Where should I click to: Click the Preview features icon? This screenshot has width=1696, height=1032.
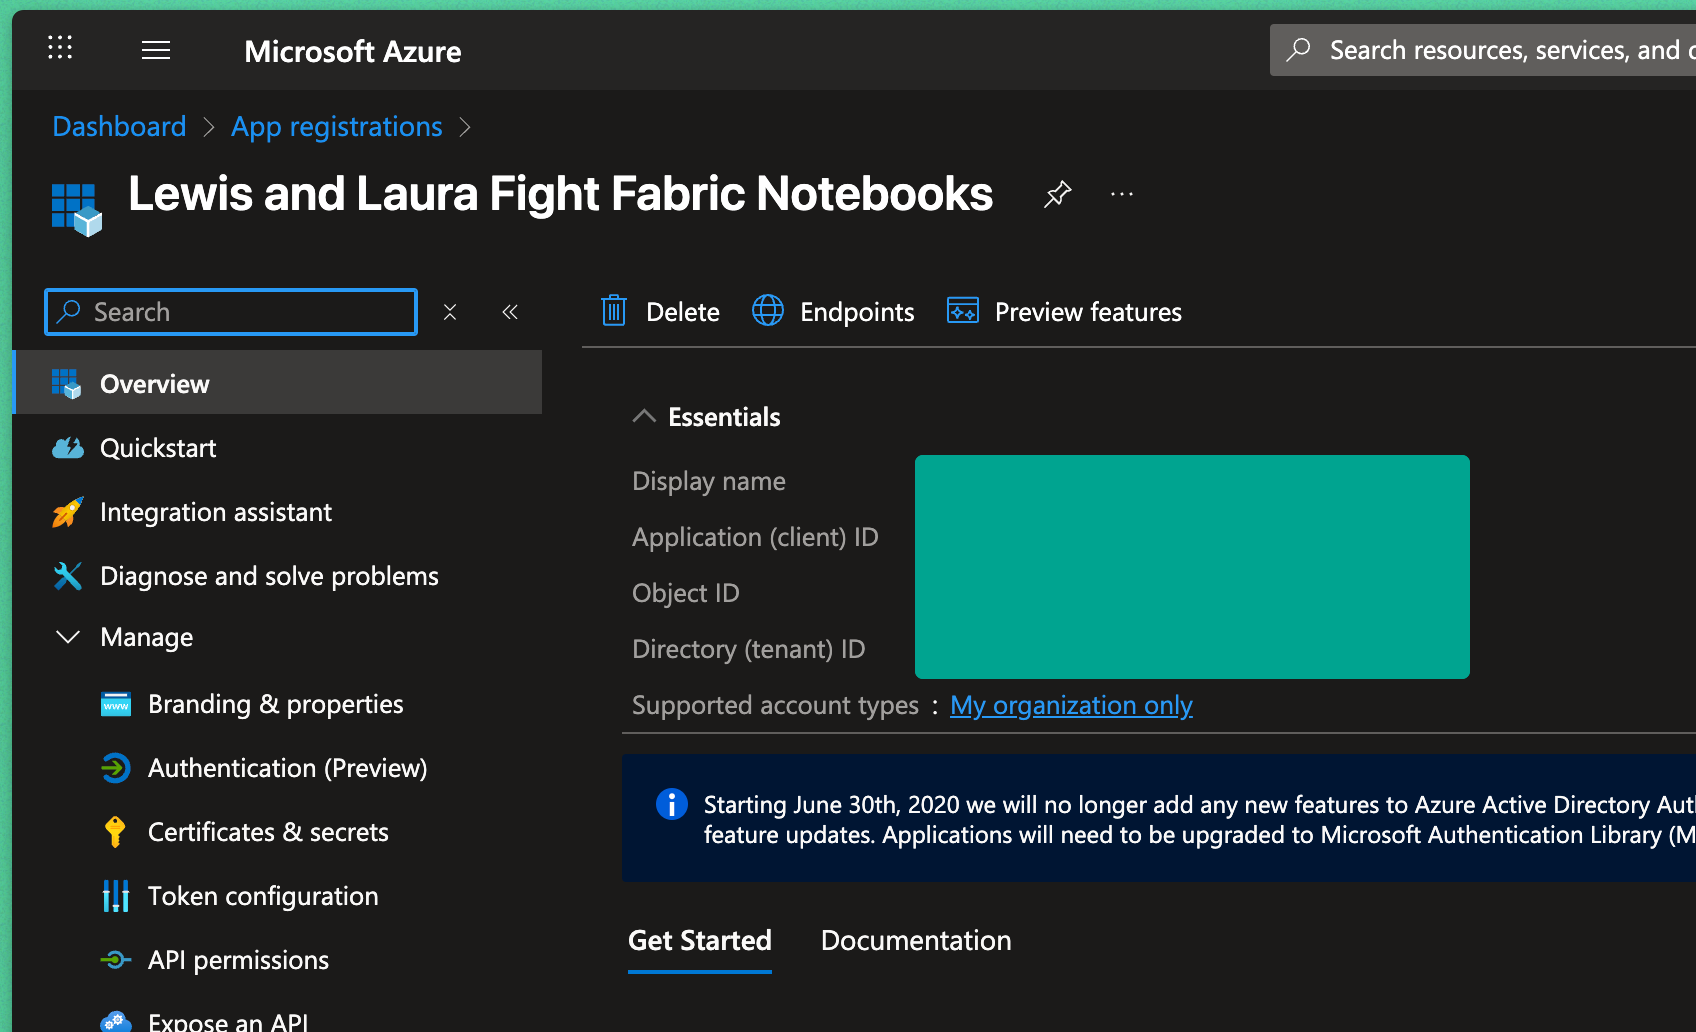(963, 311)
